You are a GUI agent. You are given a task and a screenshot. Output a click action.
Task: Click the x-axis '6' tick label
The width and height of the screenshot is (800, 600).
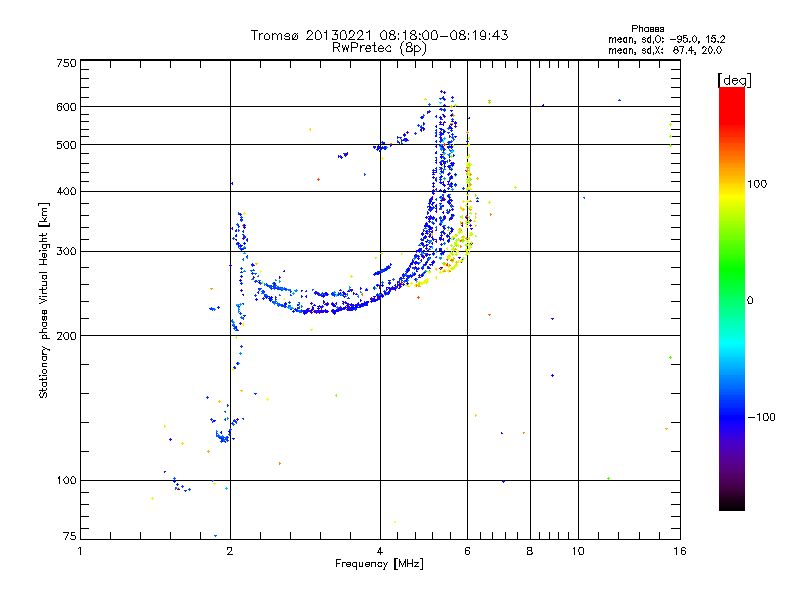pos(467,551)
